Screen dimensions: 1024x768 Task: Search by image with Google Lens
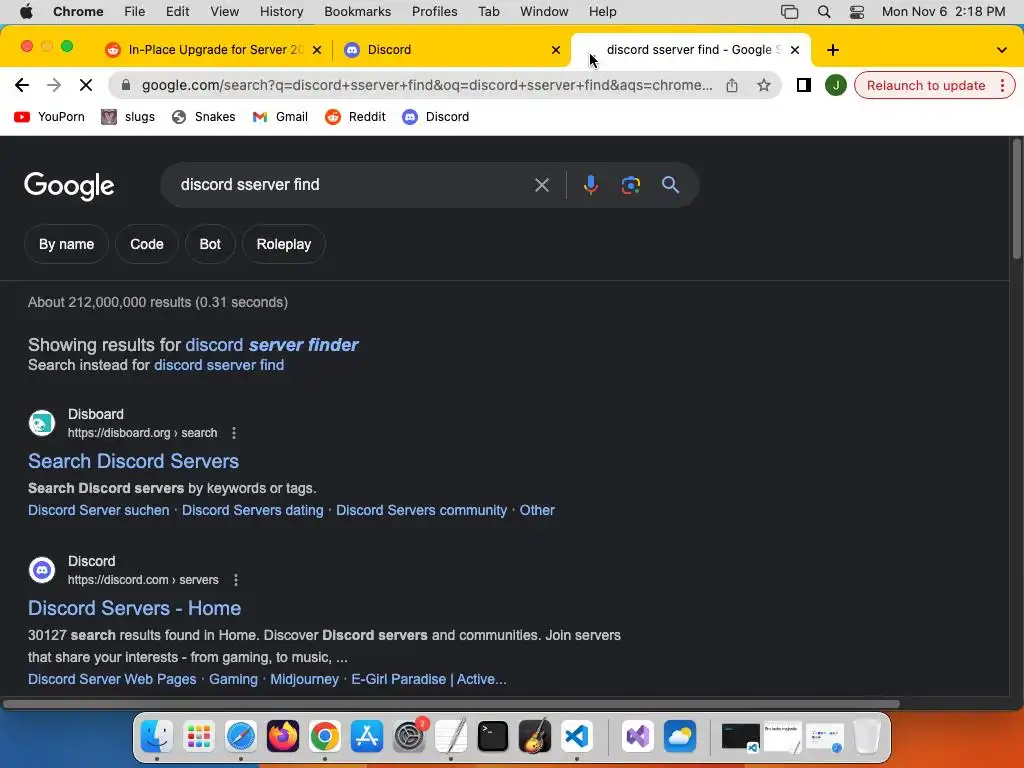click(630, 185)
